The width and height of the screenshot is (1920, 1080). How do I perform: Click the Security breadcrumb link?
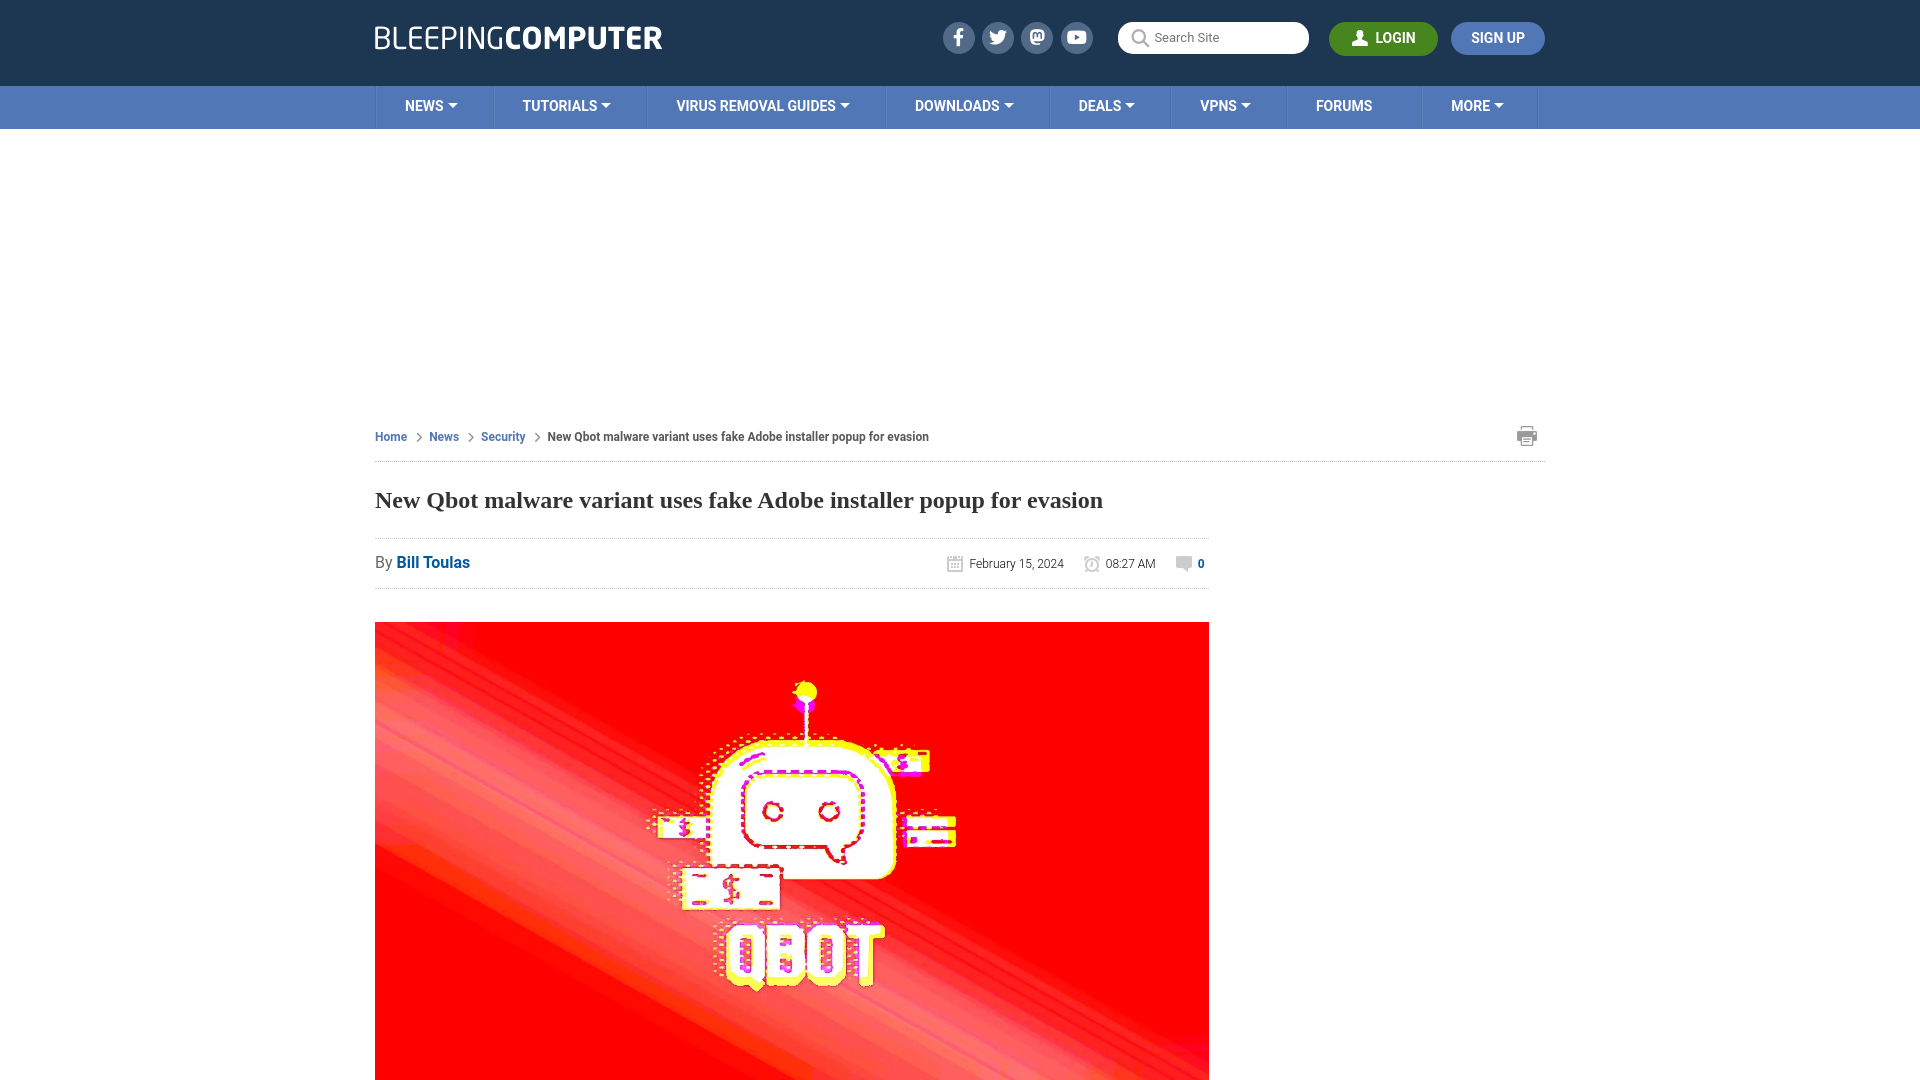(502, 436)
